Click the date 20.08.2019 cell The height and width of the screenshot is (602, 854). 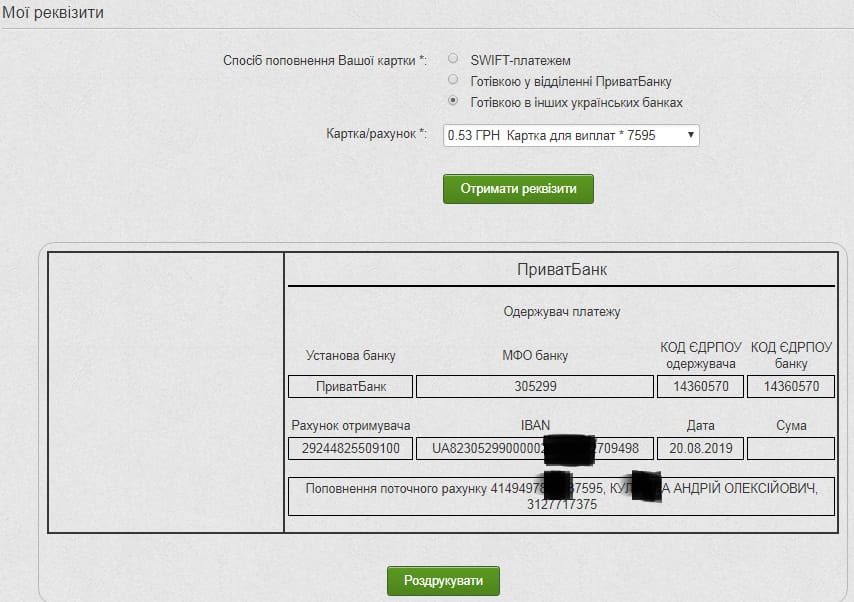coord(700,448)
